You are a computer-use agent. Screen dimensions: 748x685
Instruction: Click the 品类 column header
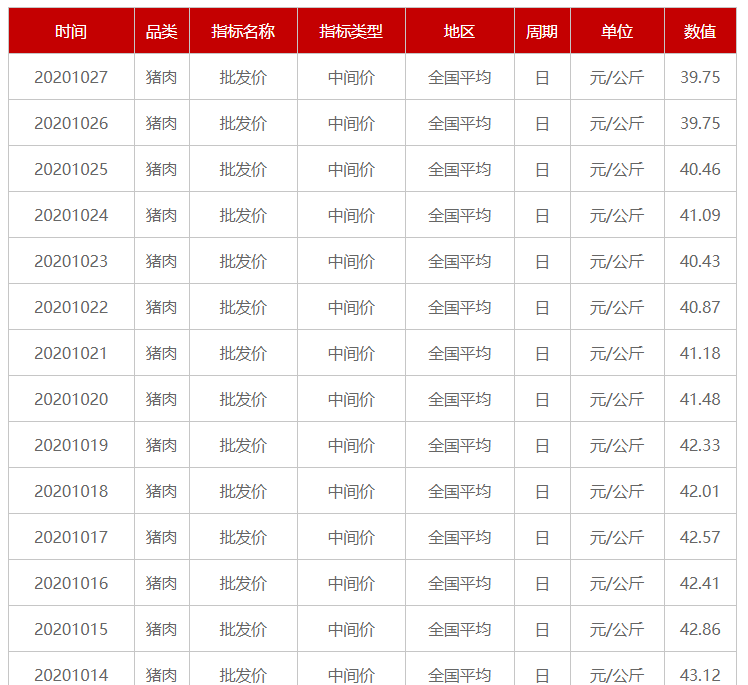pyautogui.click(x=162, y=31)
